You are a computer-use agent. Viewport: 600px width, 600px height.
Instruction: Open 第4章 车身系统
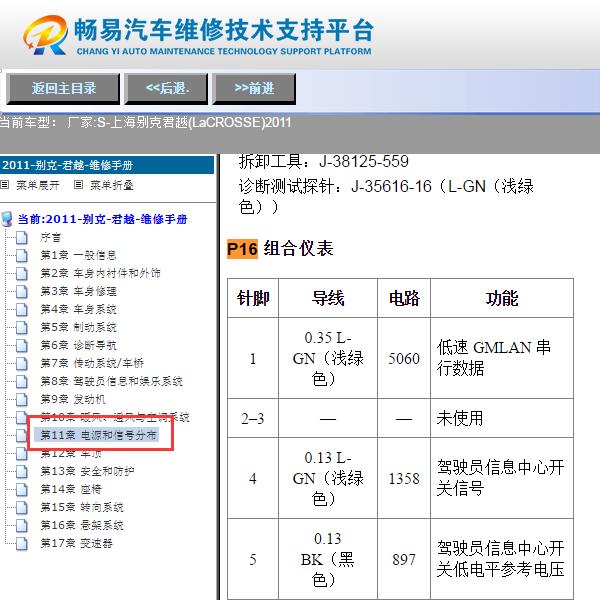tap(78, 309)
